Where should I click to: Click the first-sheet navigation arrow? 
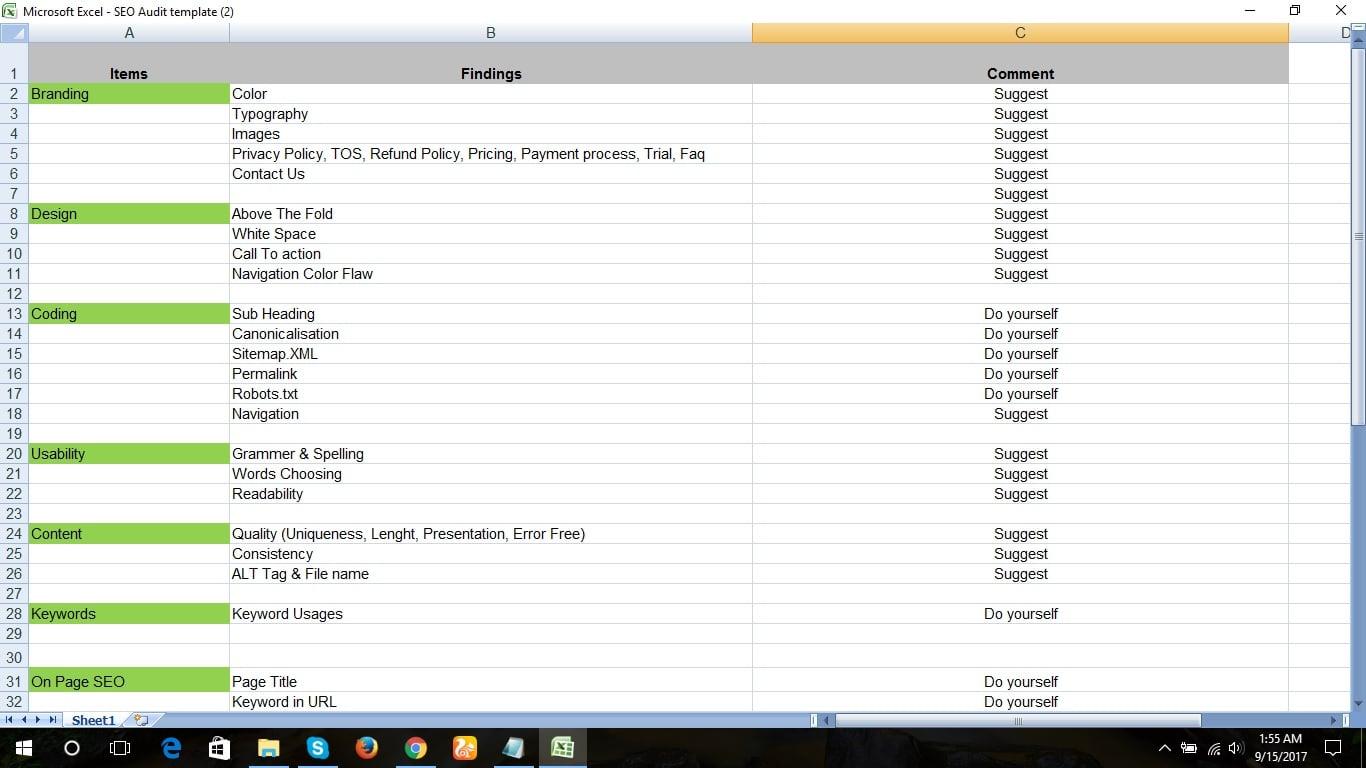point(9,719)
